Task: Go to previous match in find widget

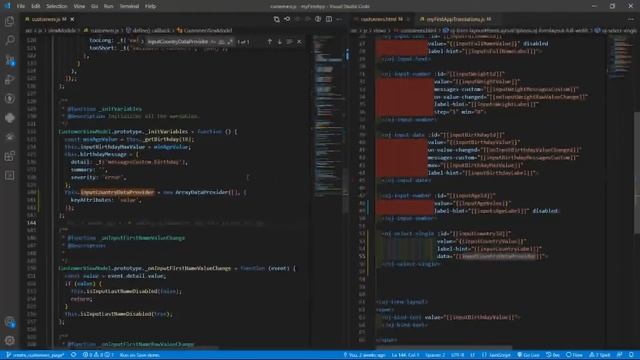Action: click(269, 42)
